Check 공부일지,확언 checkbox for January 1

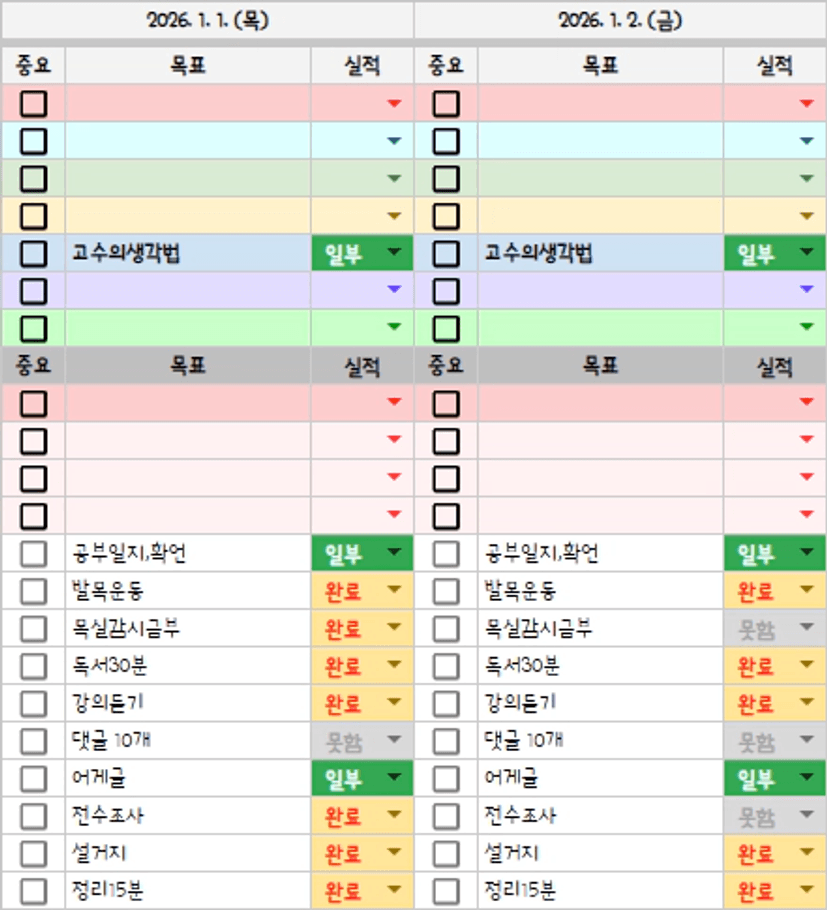click(33, 553)
